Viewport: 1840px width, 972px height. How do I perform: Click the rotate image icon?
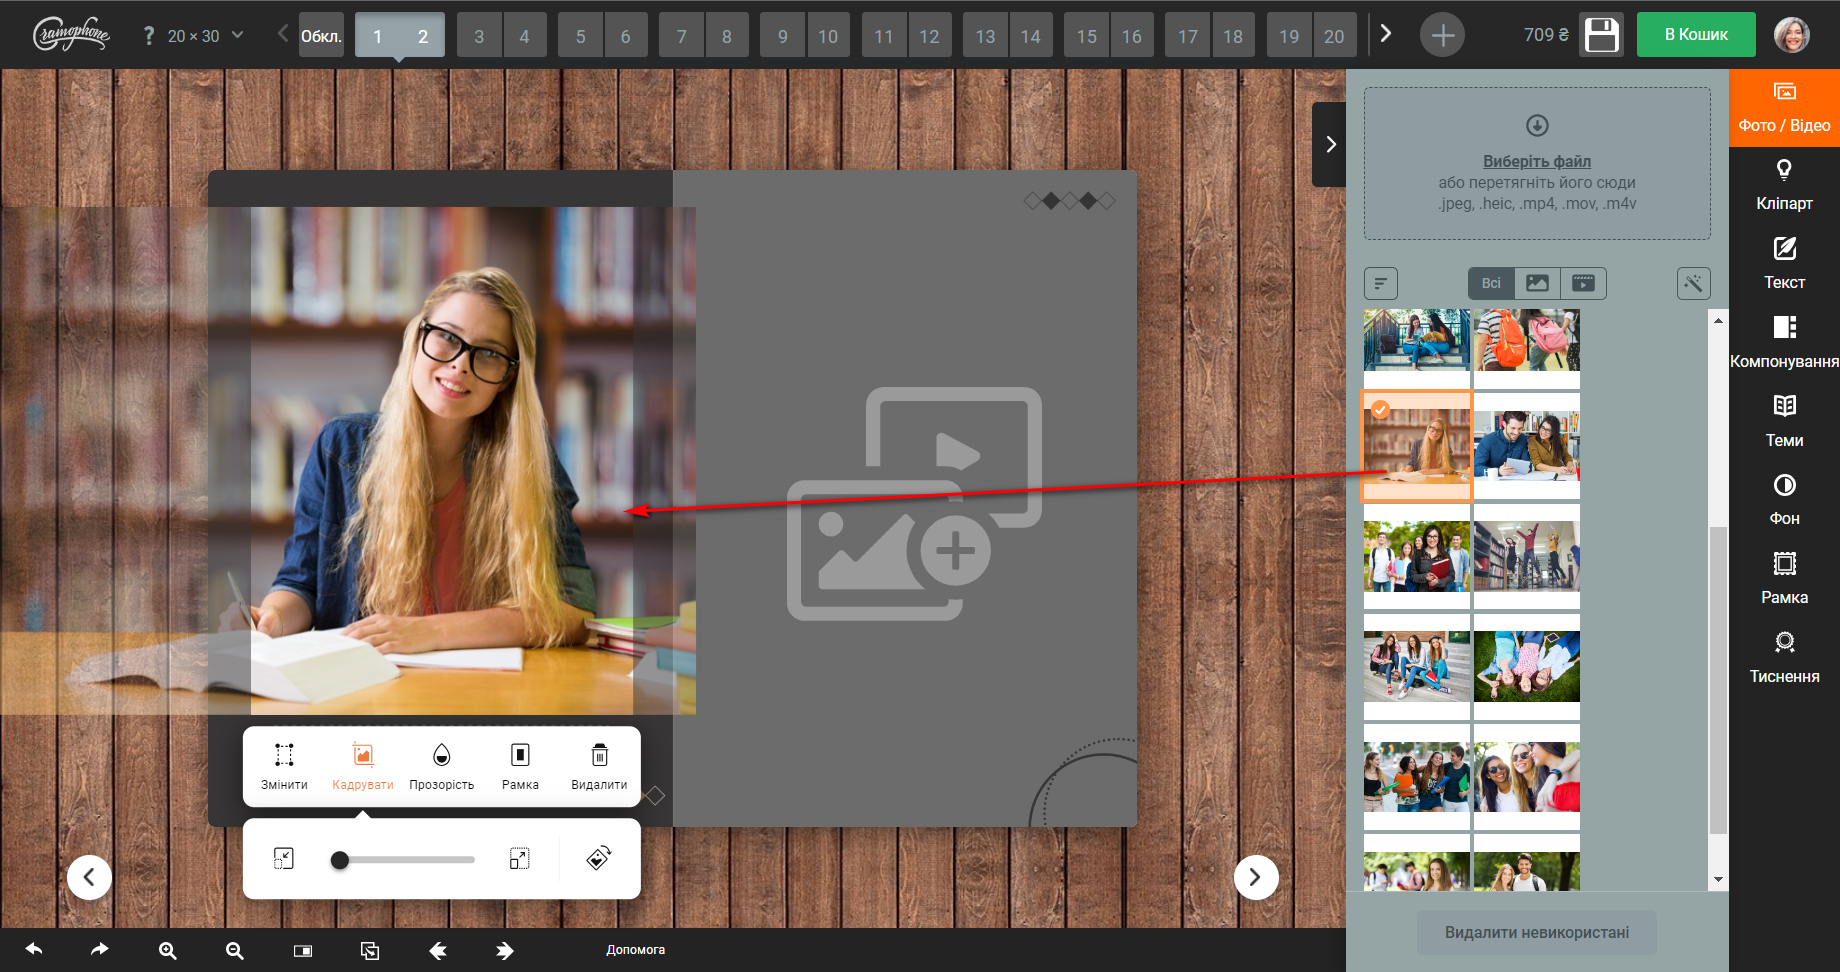[599, 858]
